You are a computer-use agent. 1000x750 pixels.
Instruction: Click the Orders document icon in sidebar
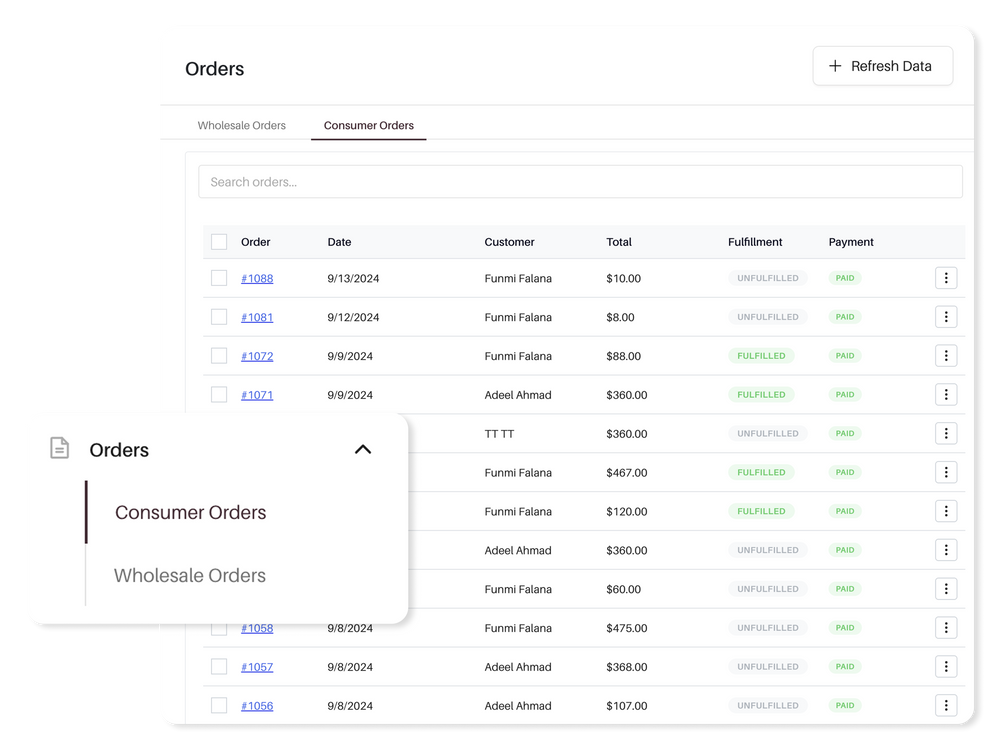click(60, 449)
